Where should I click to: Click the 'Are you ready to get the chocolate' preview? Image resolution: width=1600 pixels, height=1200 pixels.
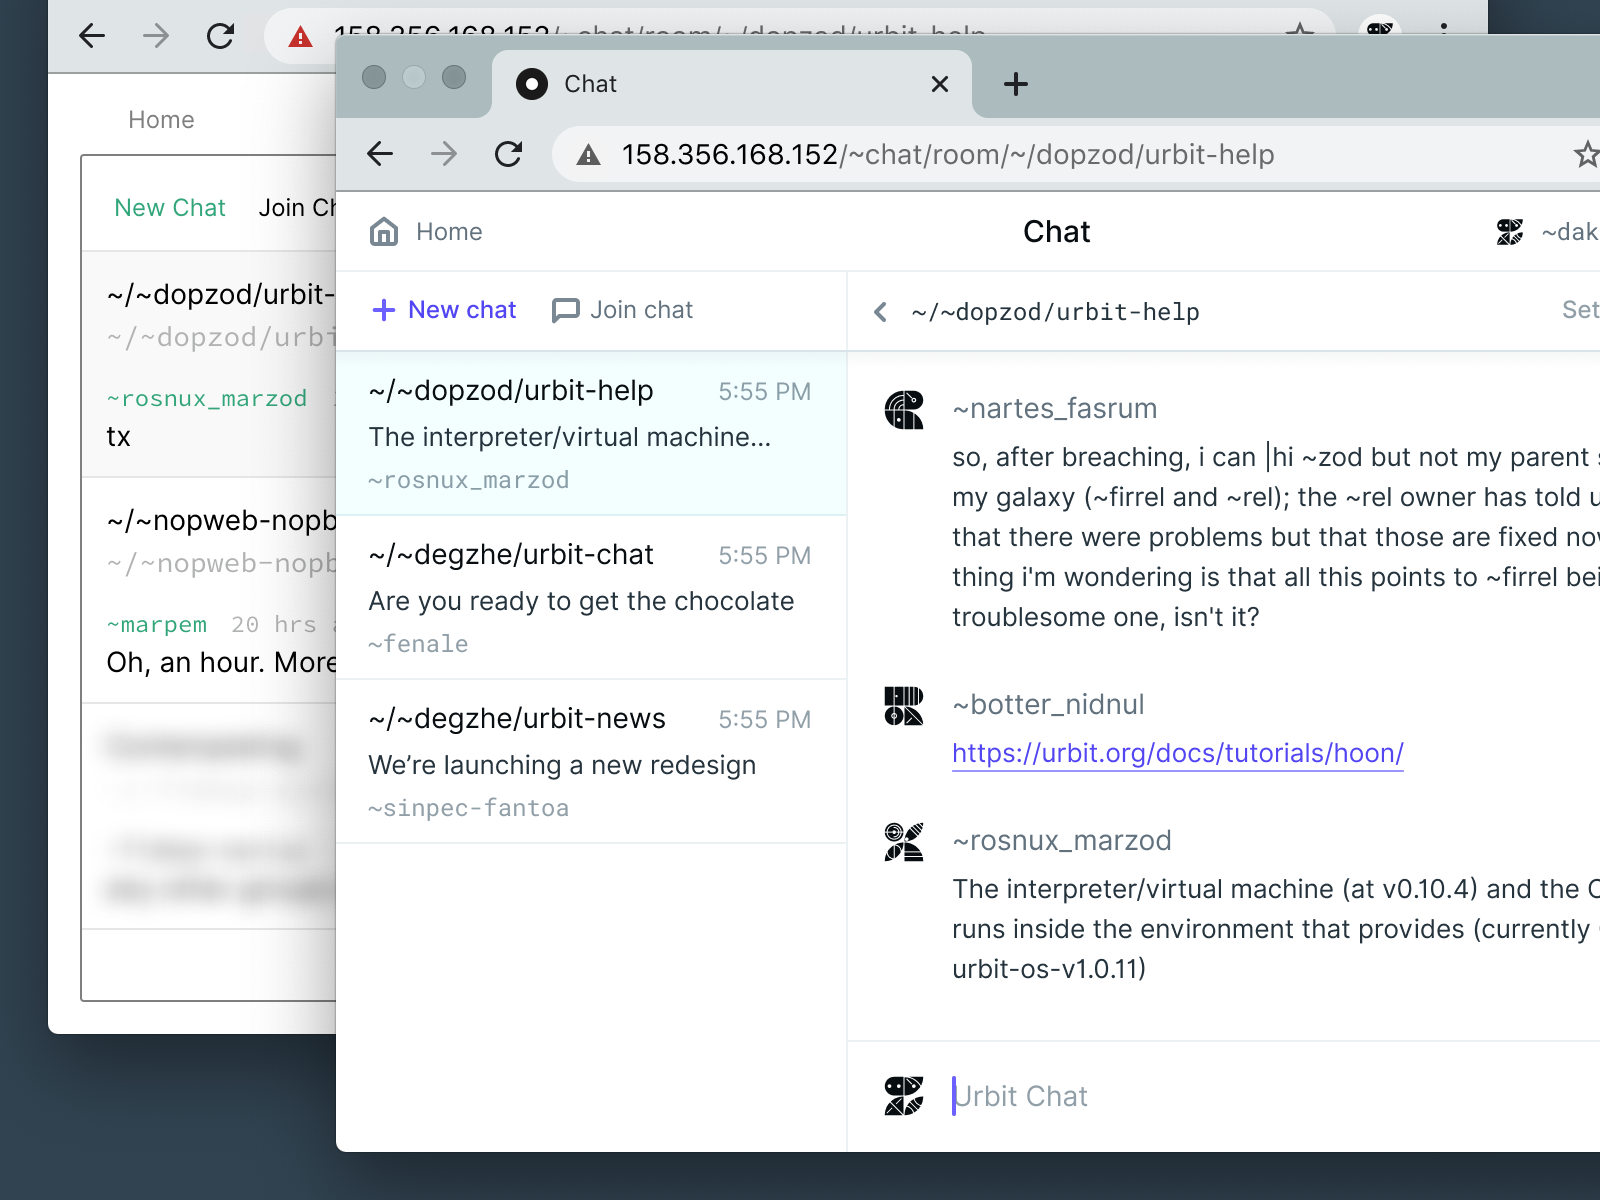point(581,601)
